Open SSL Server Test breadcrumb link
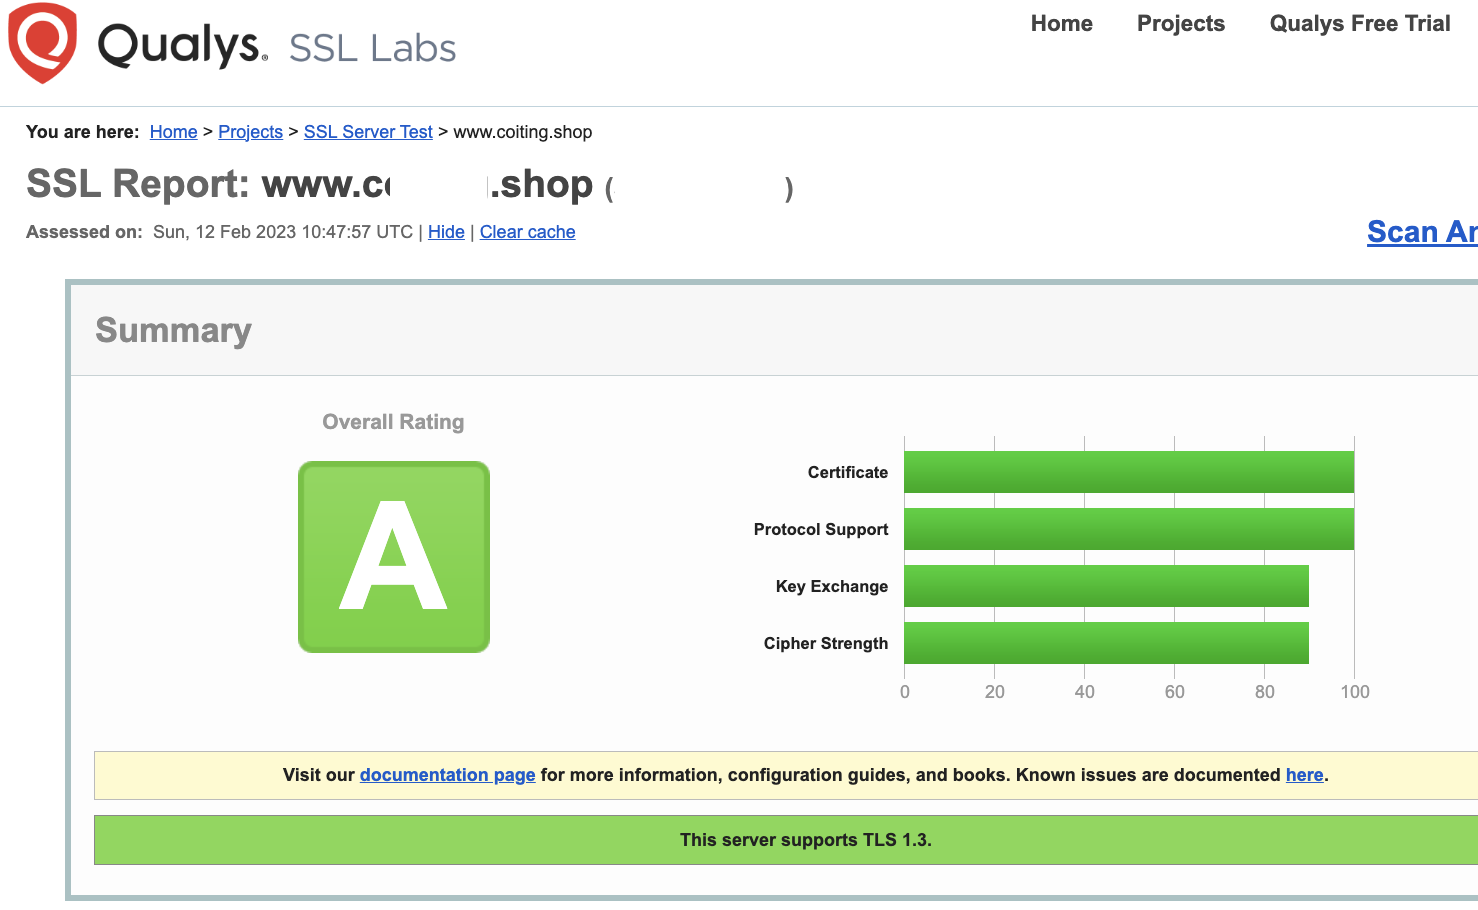Screen dimensions: 1478x910 tap(368, 132)
